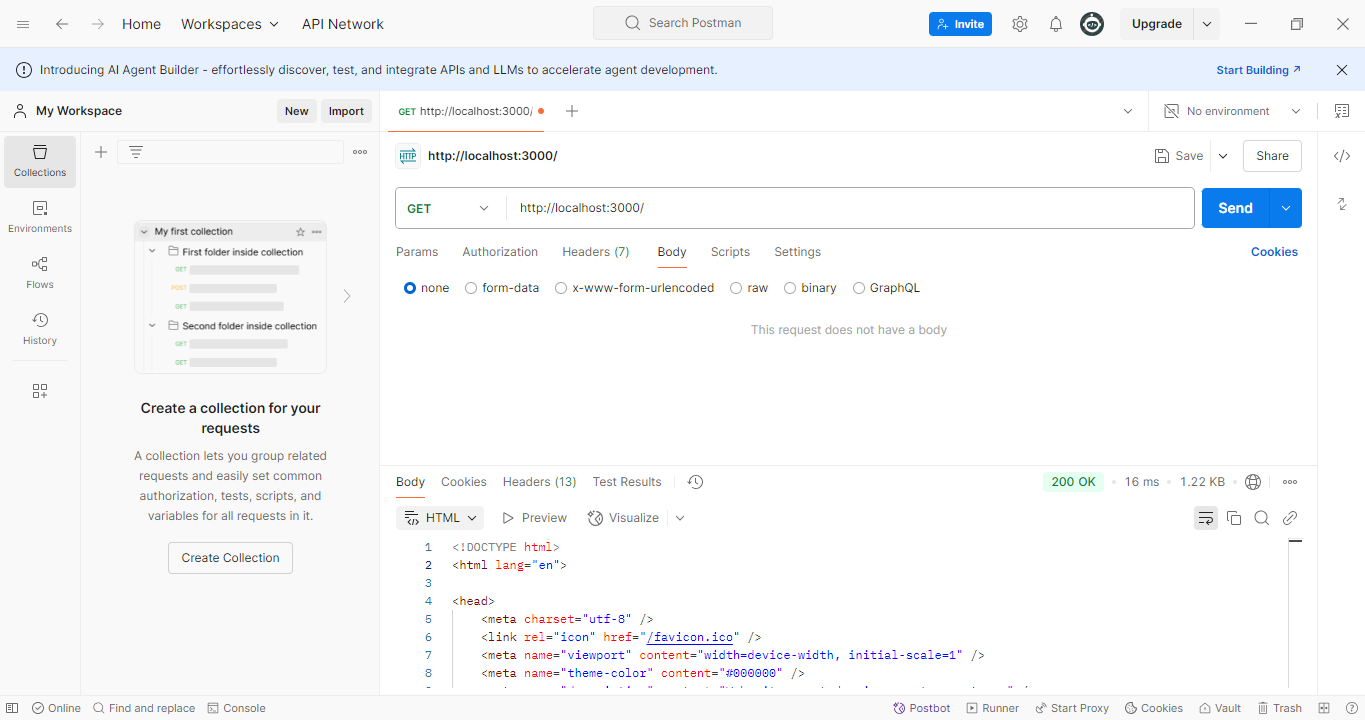Screen dimensions: 1365x720
Task: Open the GET method dropdown
Action: [449, 208]
